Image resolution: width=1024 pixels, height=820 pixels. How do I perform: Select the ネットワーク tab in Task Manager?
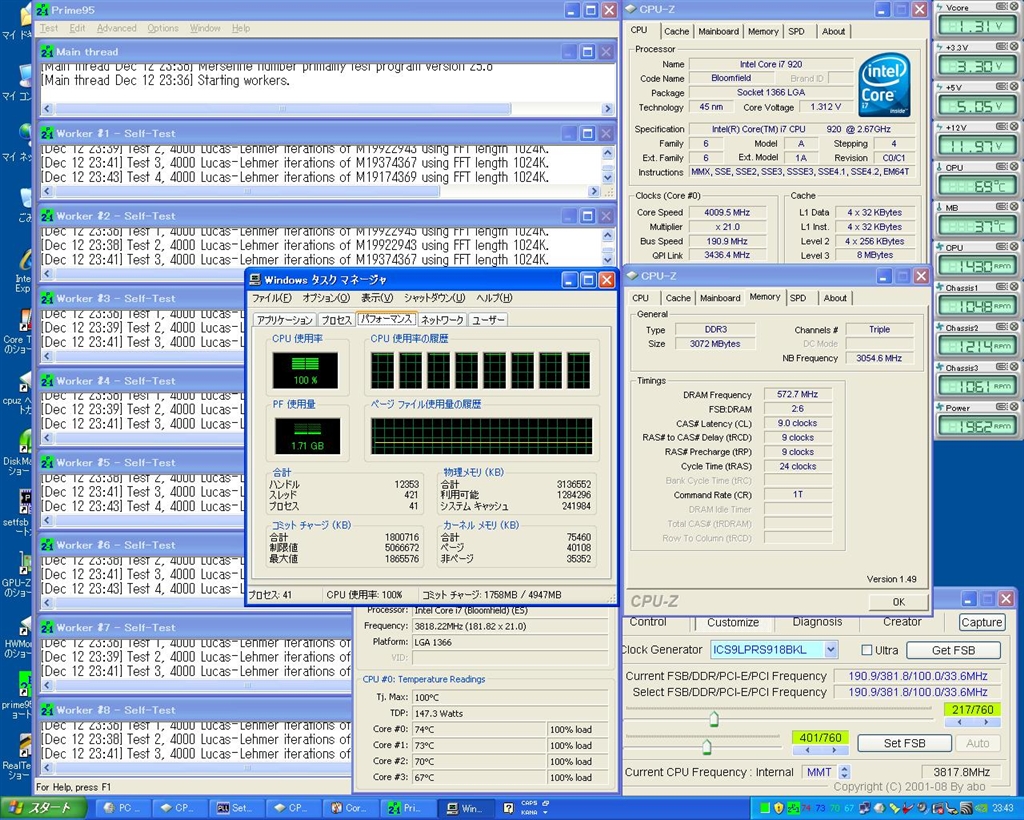[441, 320]
